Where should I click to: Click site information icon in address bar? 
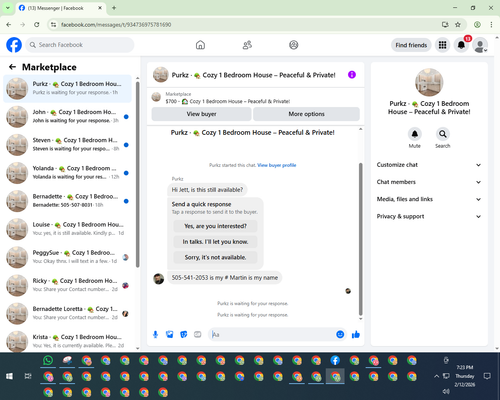[x=53, y=25]
